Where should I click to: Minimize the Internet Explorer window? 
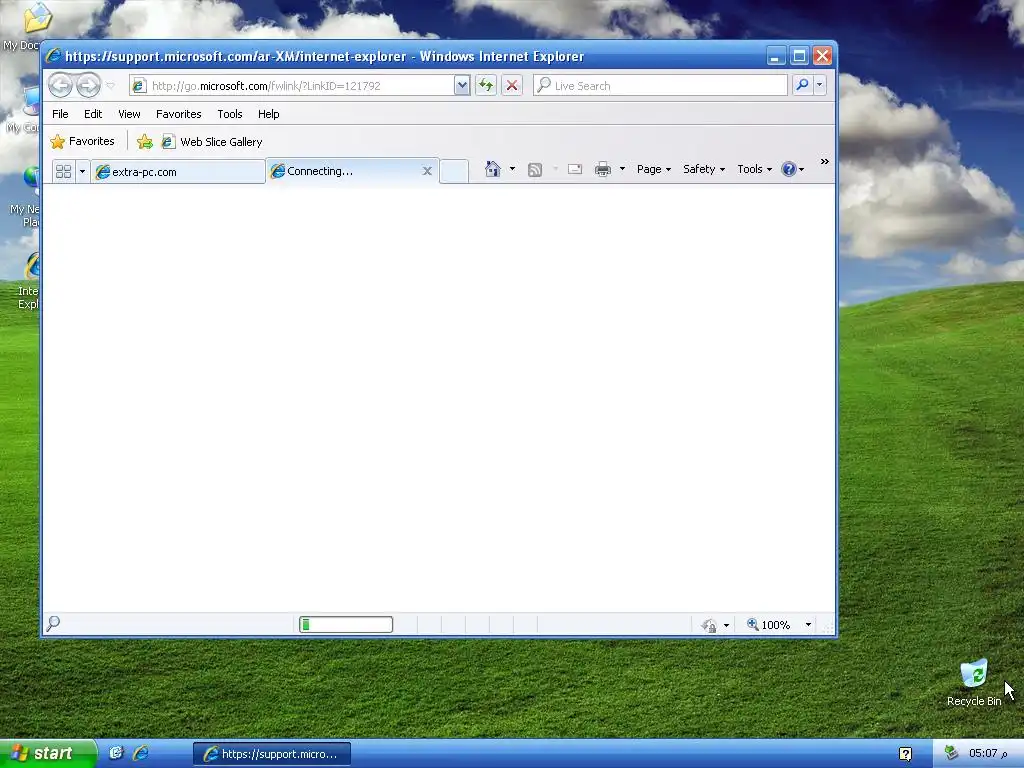coord(775,56)
